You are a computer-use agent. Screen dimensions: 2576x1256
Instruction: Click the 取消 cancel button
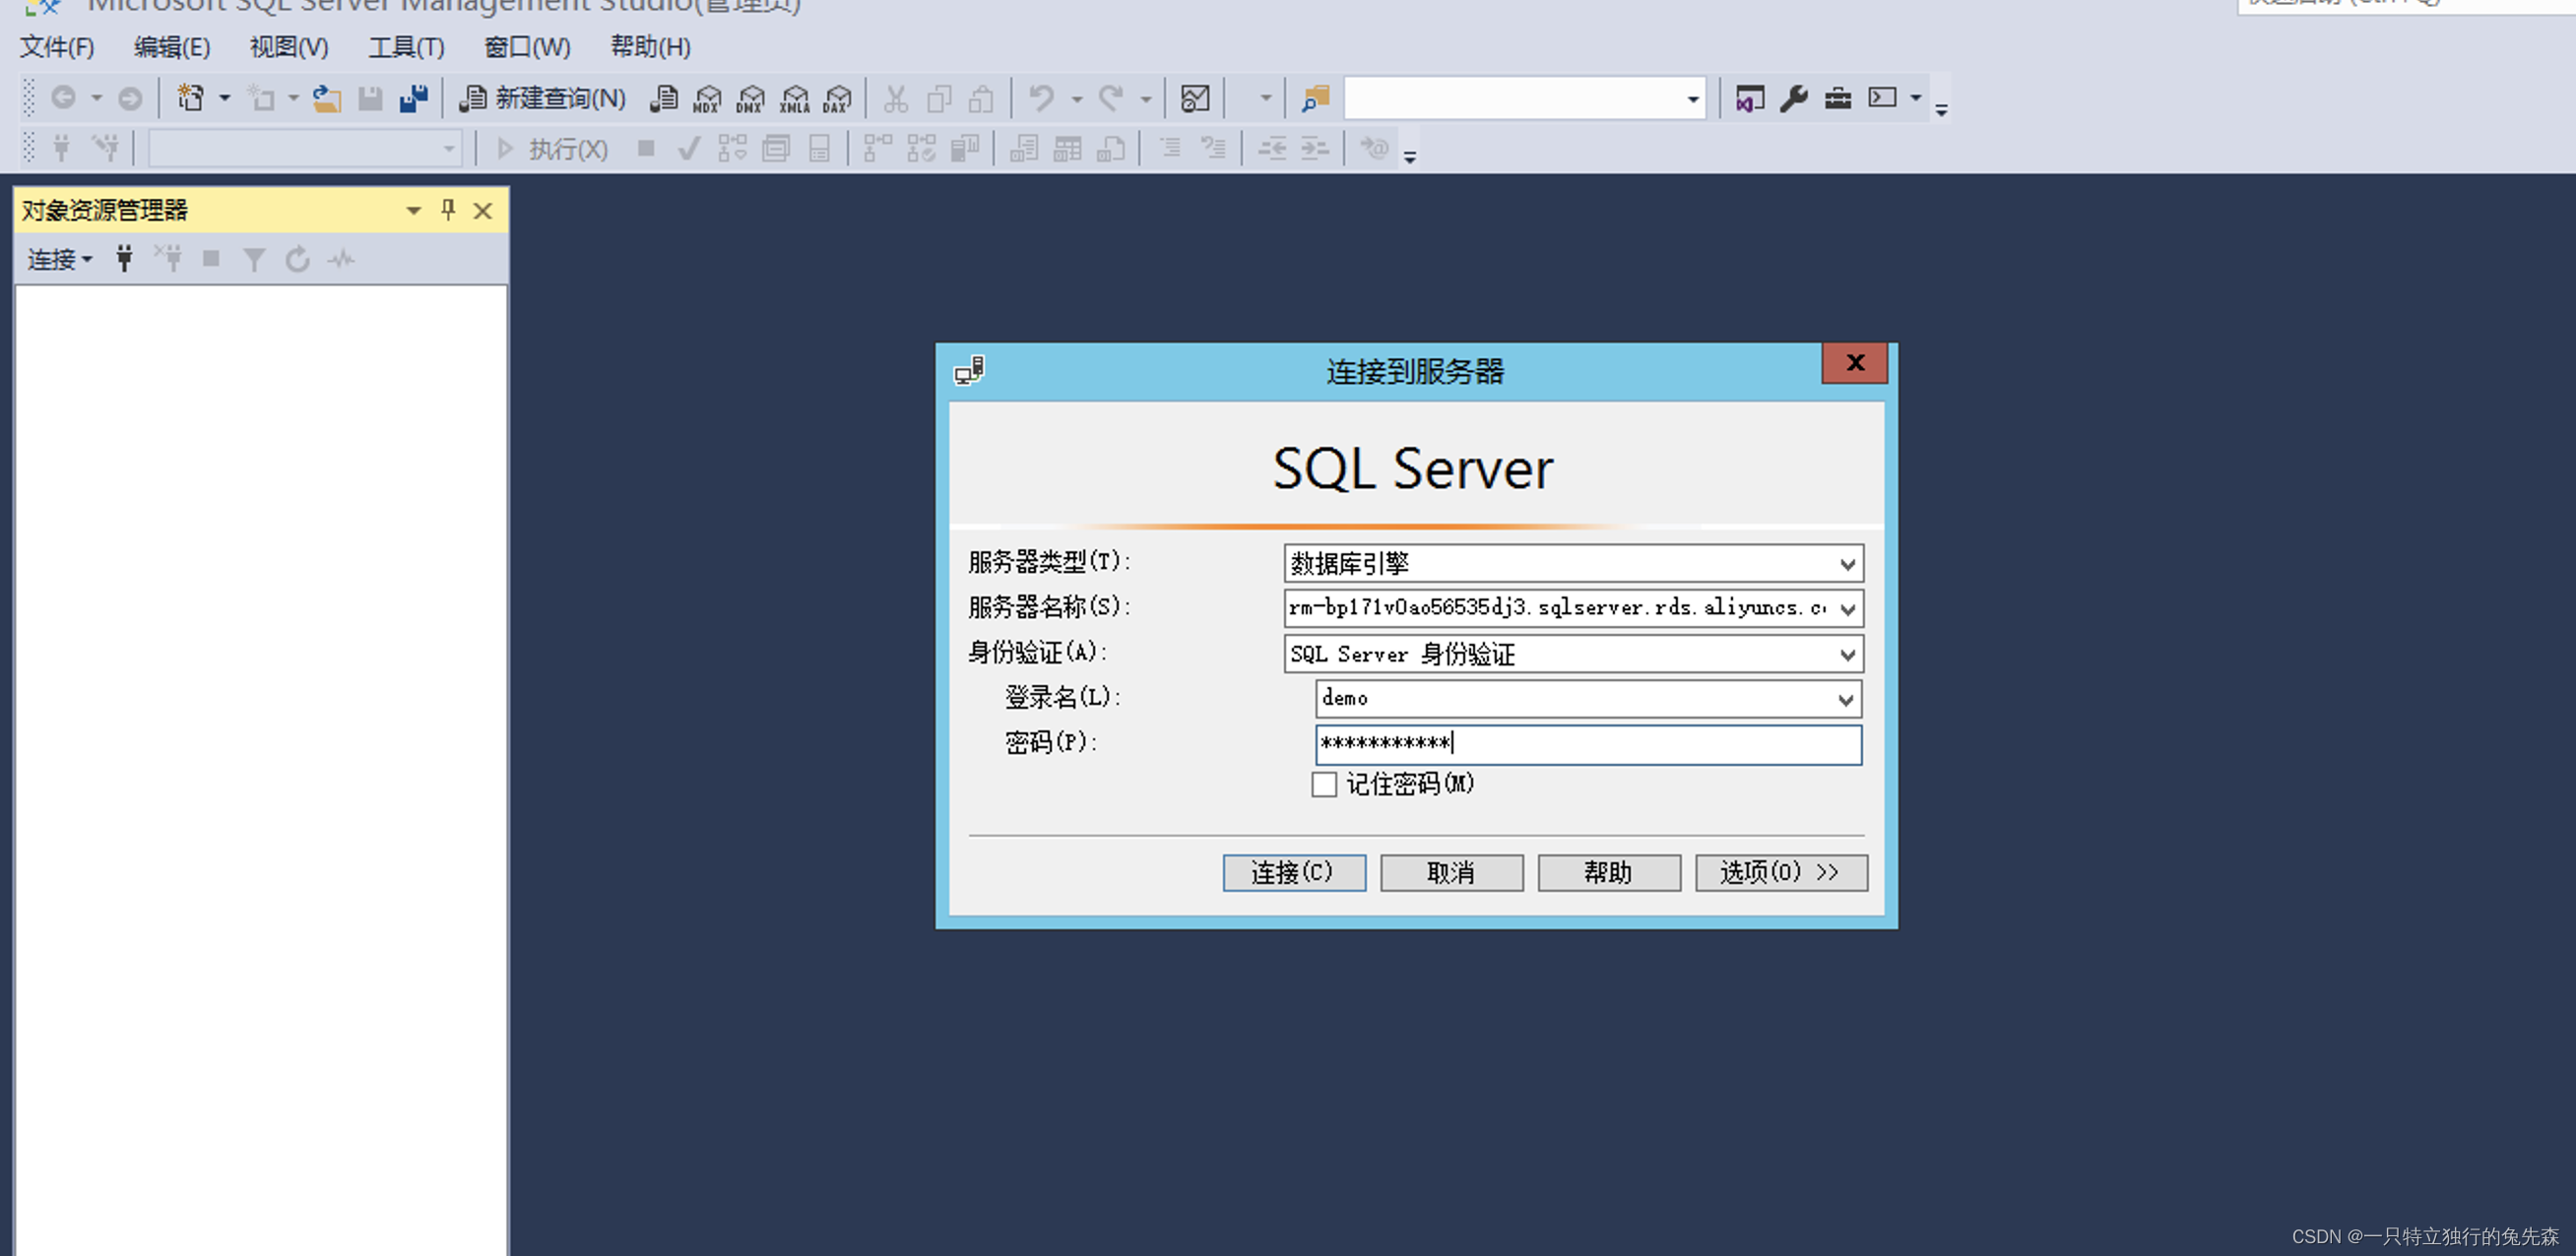(1451, 872)
